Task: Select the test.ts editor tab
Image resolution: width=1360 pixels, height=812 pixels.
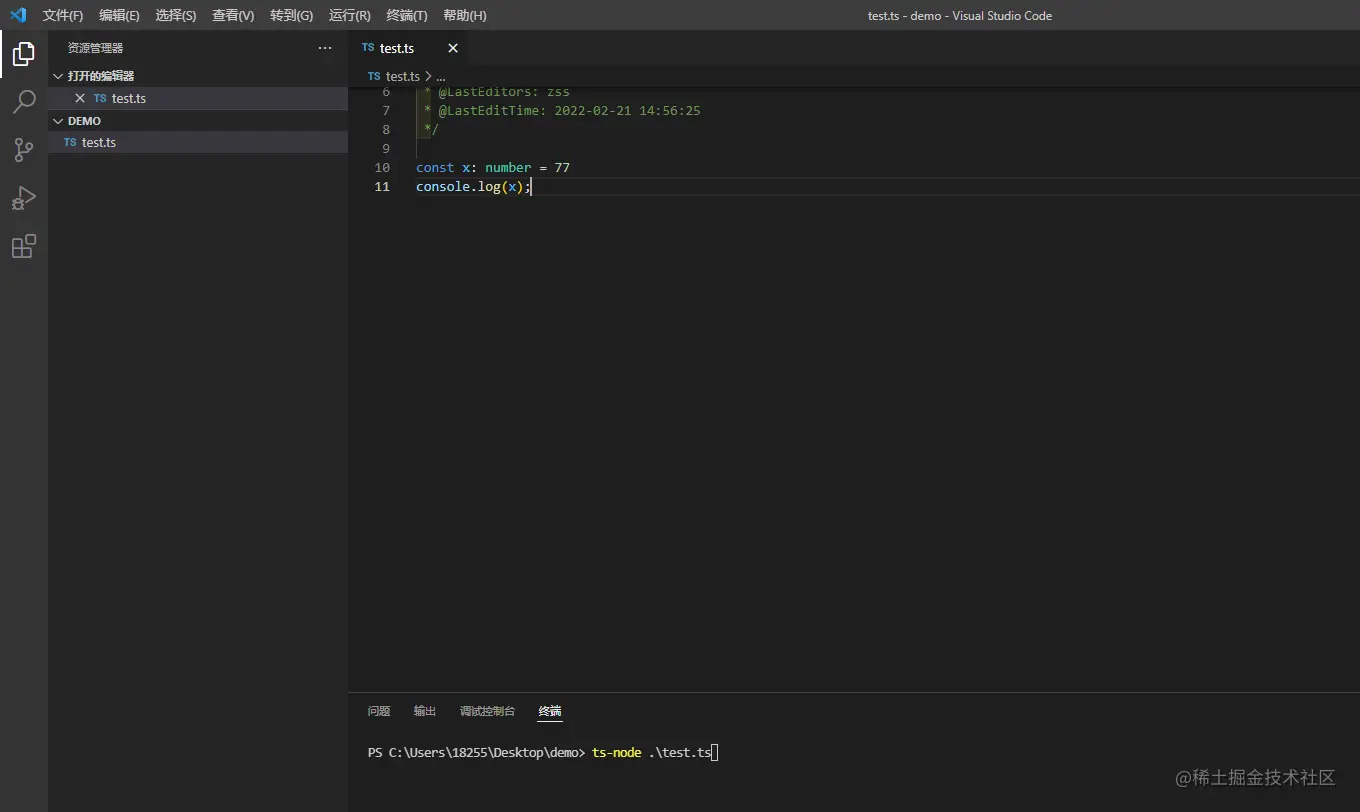Action: pos(409,48)
